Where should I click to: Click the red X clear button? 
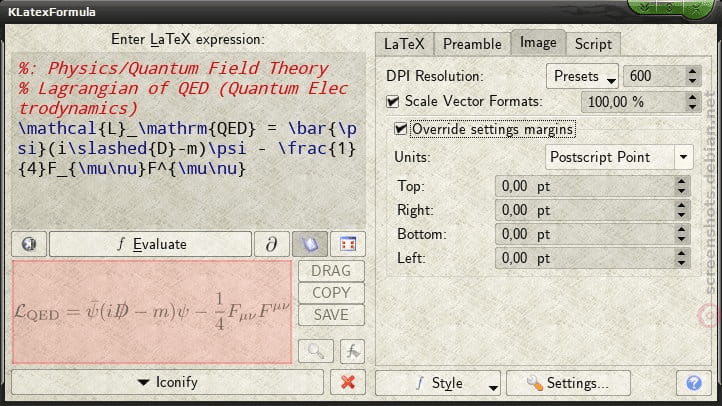pyautogui.click(x=348, y=382)
